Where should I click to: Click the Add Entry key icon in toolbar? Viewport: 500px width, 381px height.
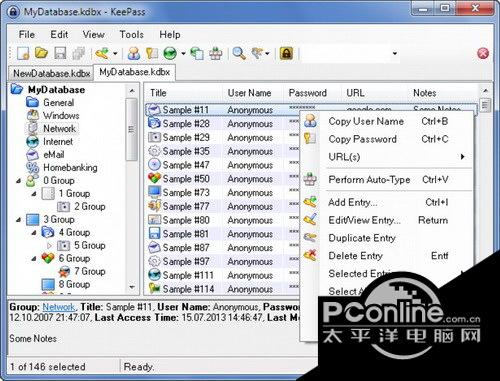click(x=102, y=53)
